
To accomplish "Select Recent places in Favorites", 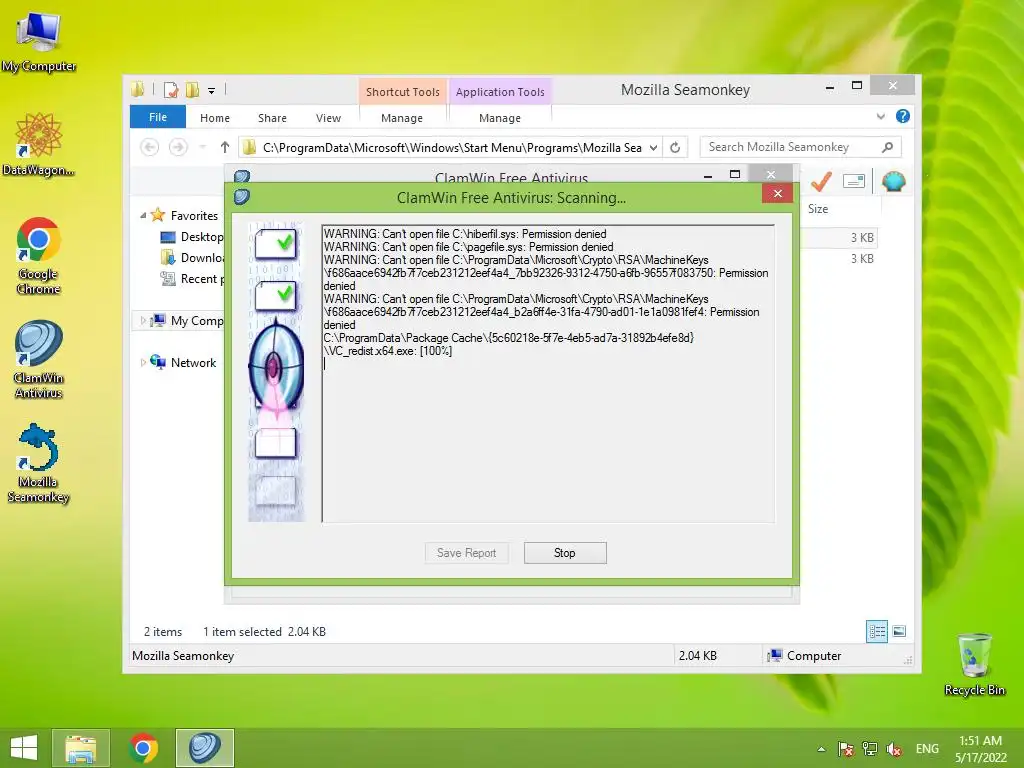I will click(x=202, y=278).
